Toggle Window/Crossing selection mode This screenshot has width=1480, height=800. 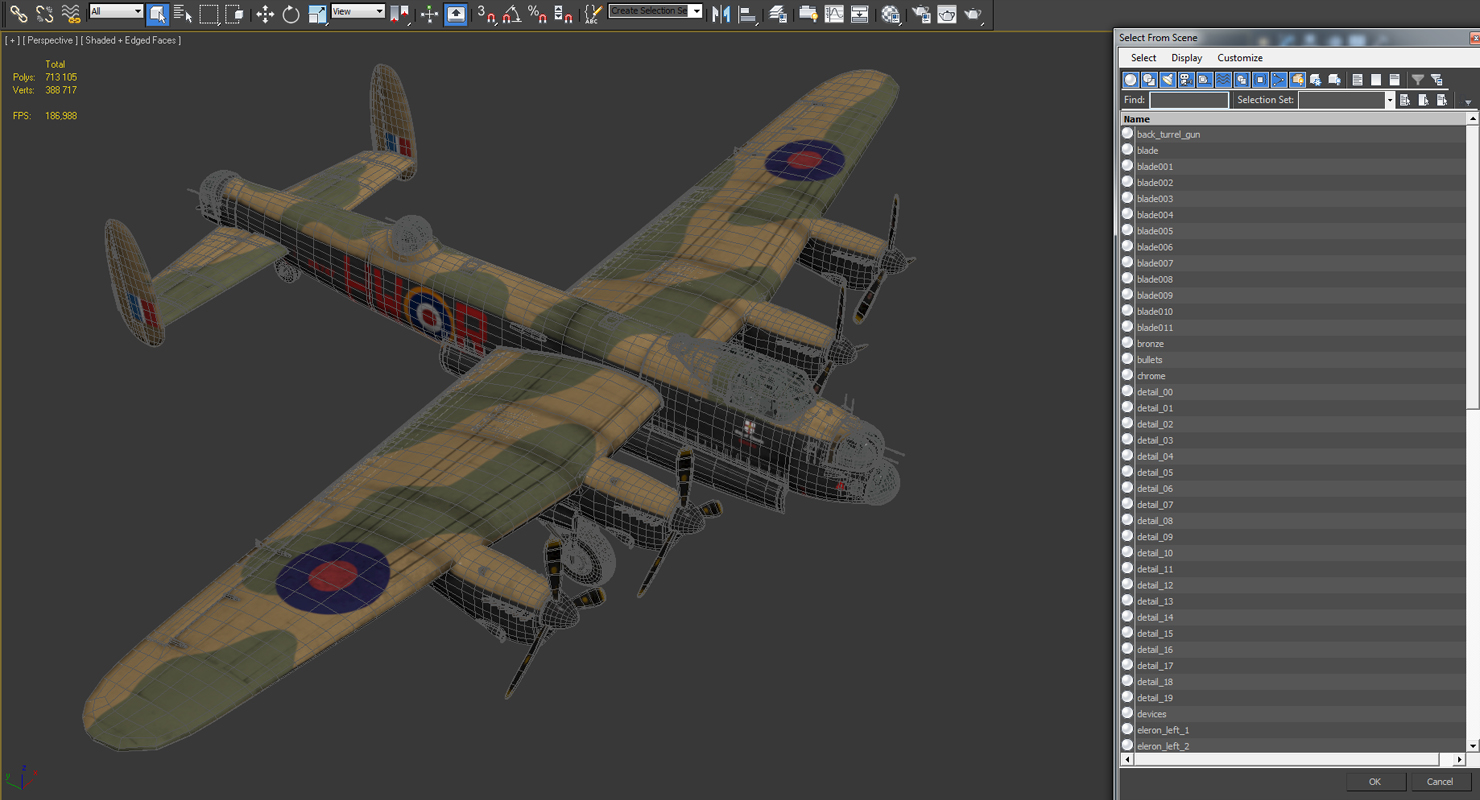[234, 14]
